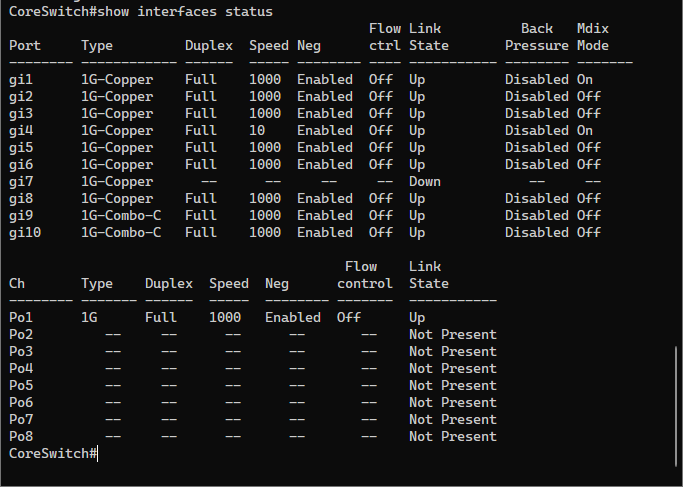
Task: Click the 'Back Pressure' column header
Action: point(537,37)
